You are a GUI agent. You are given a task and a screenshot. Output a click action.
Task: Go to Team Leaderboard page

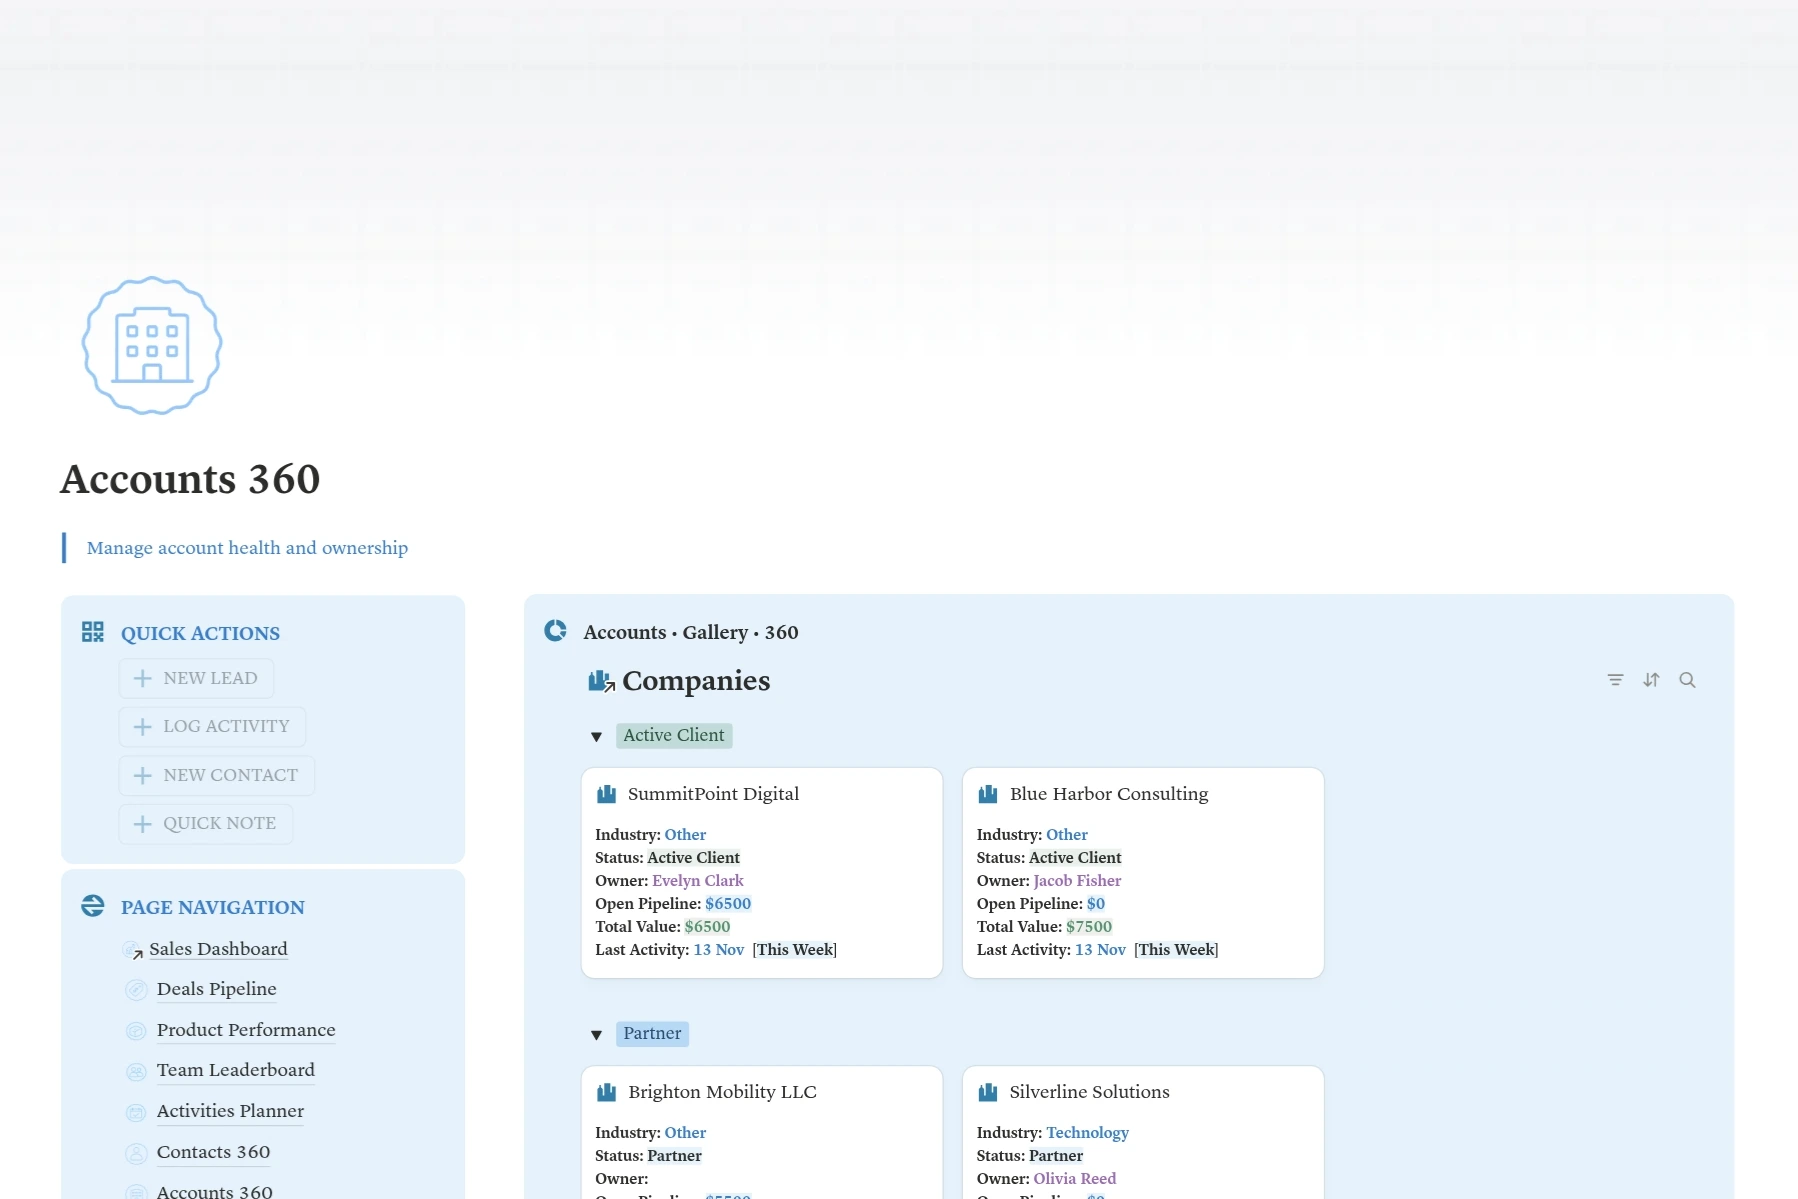(x=235, y=1070)
